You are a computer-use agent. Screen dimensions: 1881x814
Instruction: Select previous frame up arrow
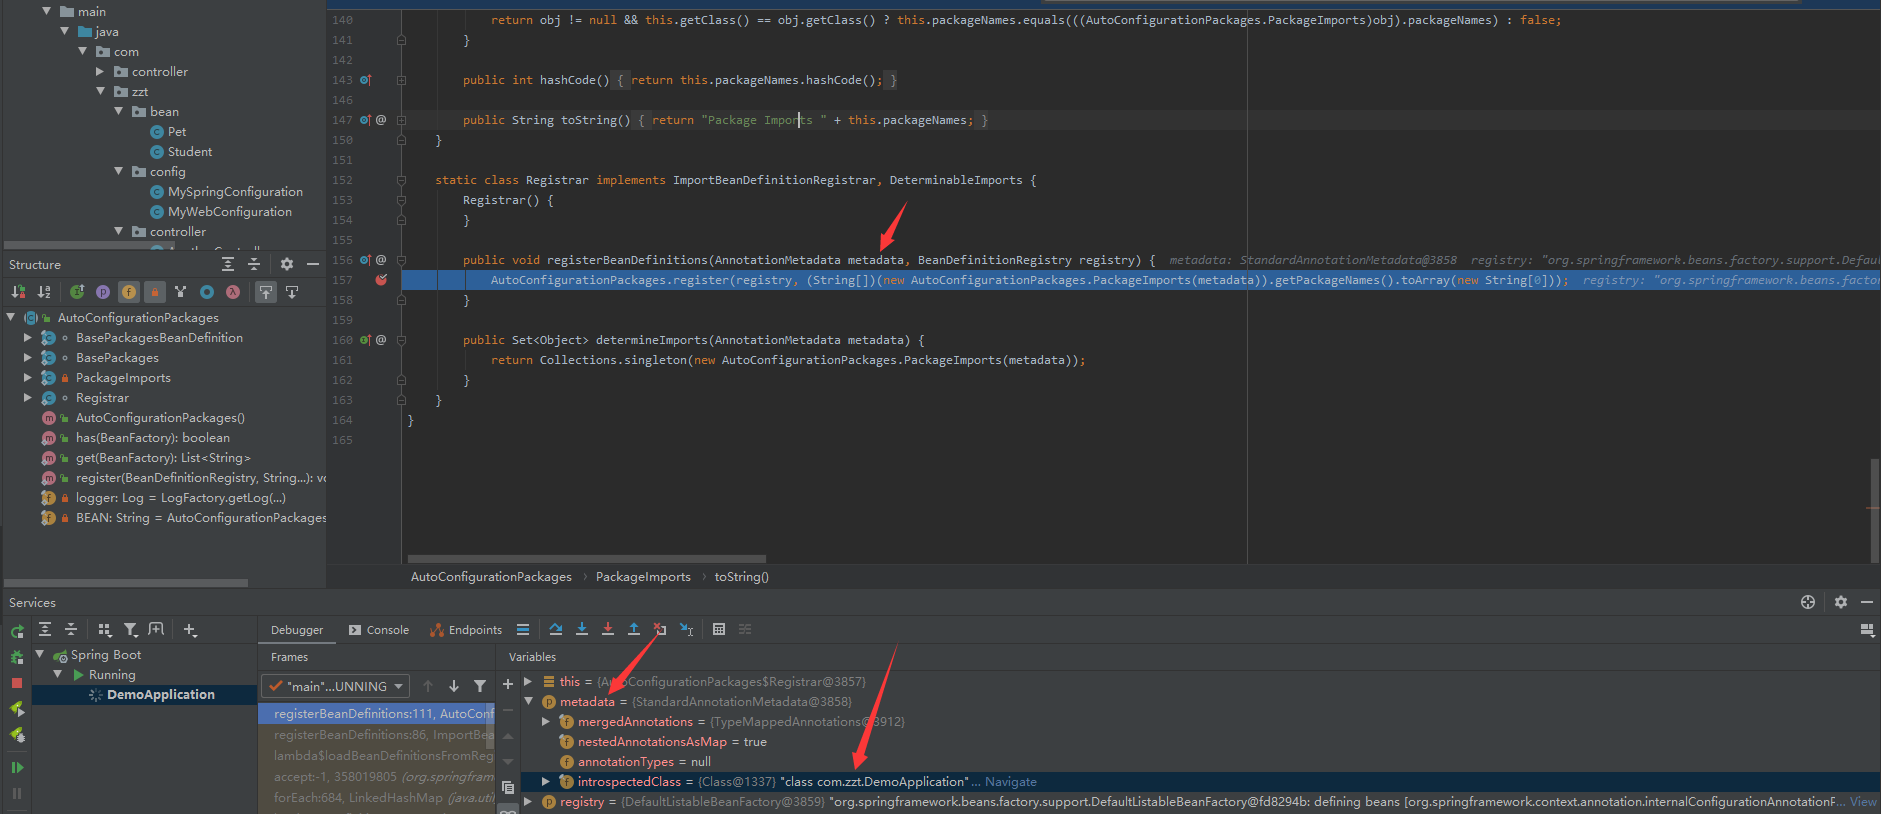pyautogui.click(x=428, y=686)
